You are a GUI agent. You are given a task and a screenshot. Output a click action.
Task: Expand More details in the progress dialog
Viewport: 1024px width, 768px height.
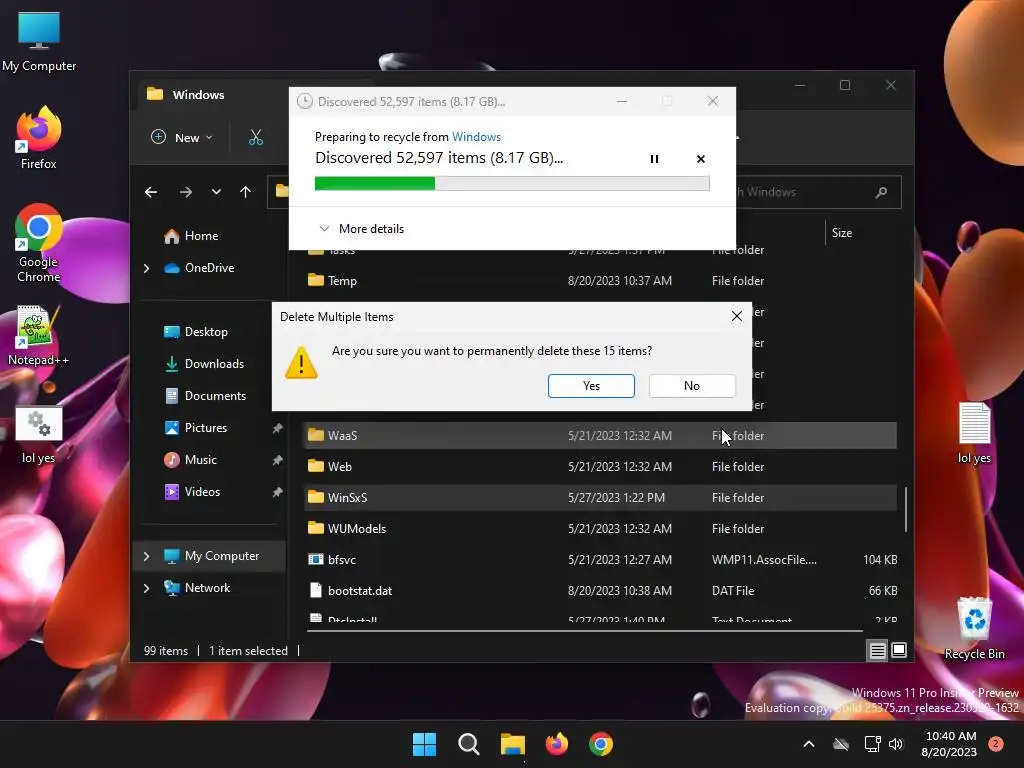tap(361, 229)
